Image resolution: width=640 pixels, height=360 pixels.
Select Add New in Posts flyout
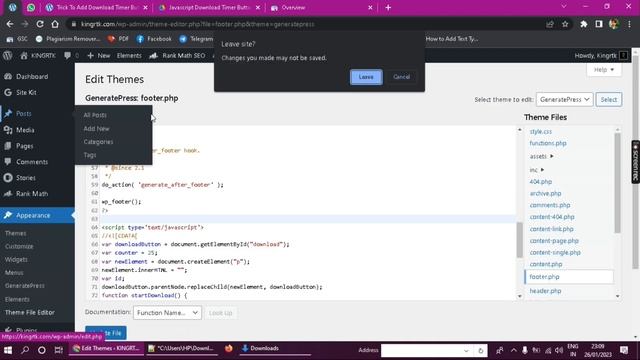tap(96, 129)
